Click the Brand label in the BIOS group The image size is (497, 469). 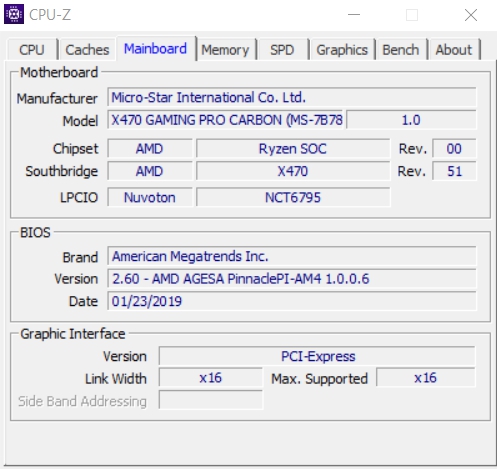(80, 257)
